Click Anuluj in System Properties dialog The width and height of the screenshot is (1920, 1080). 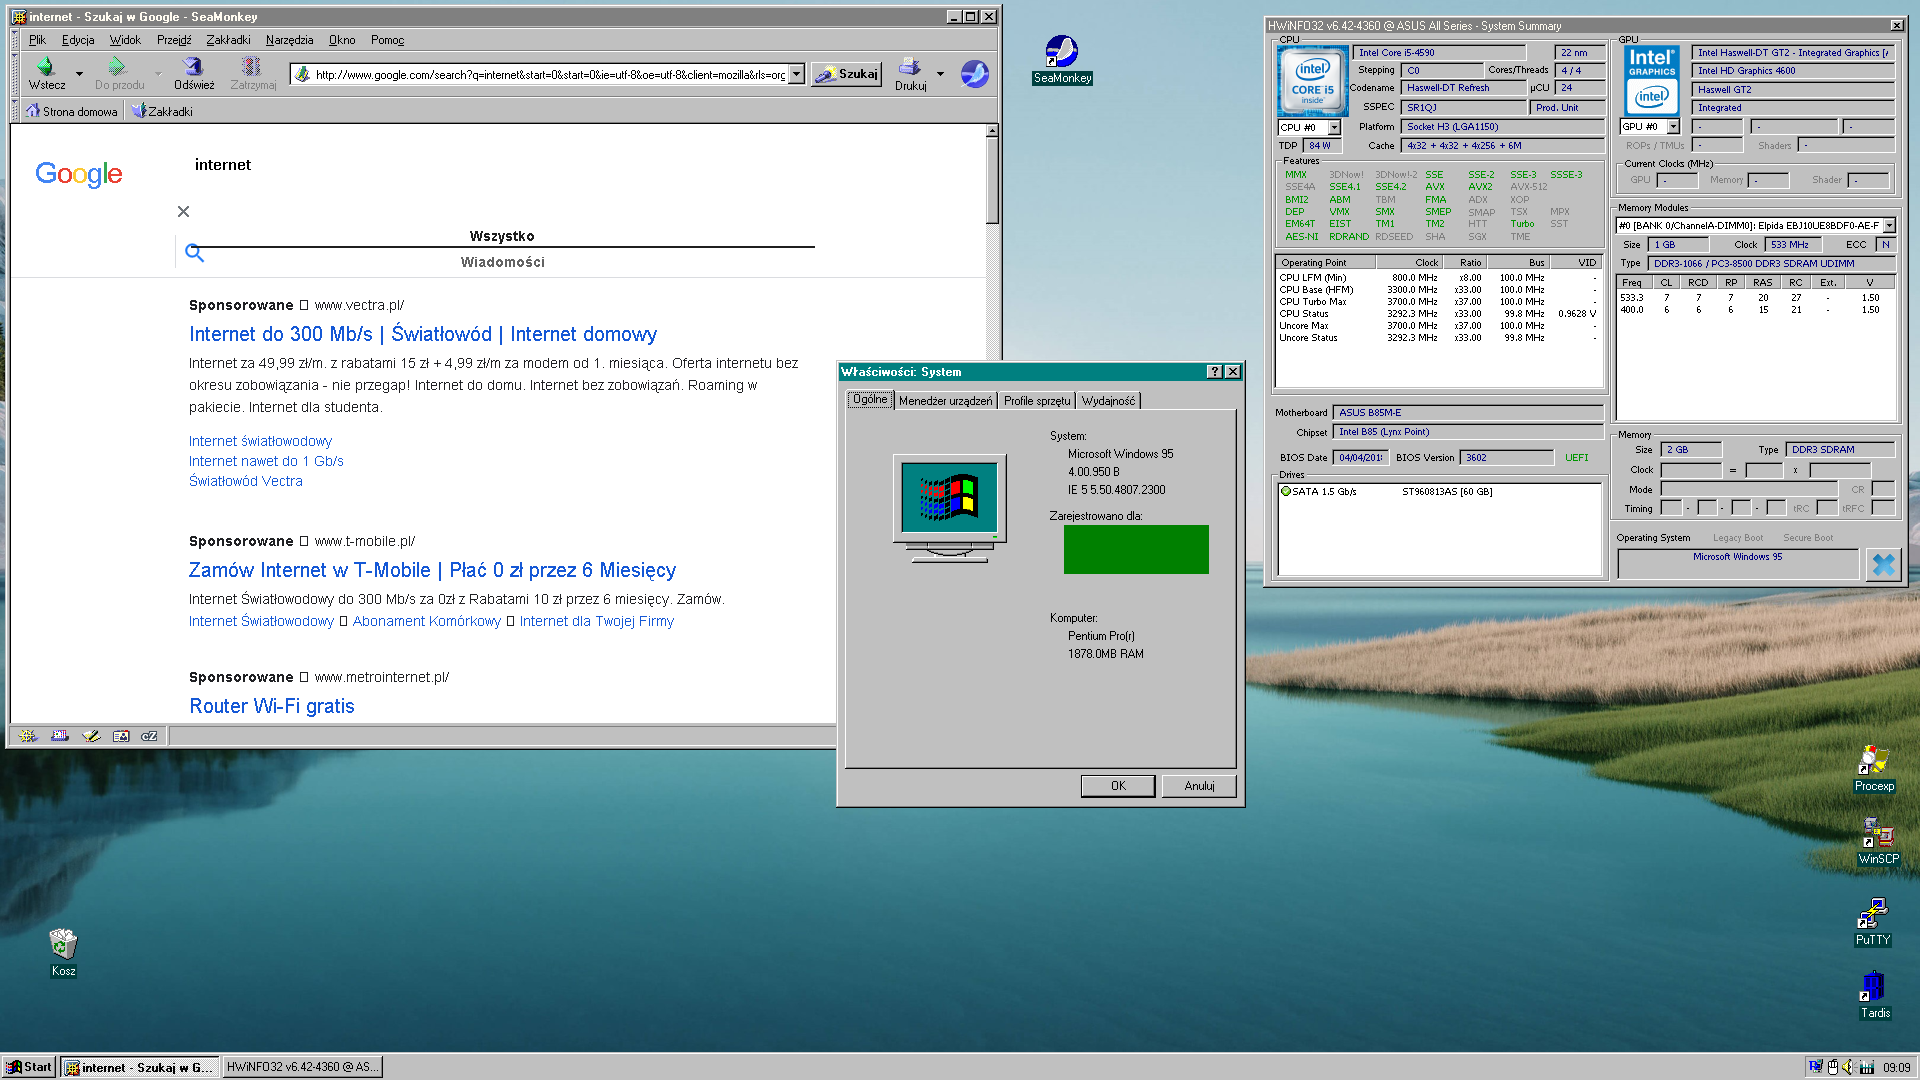(1199, 786)
